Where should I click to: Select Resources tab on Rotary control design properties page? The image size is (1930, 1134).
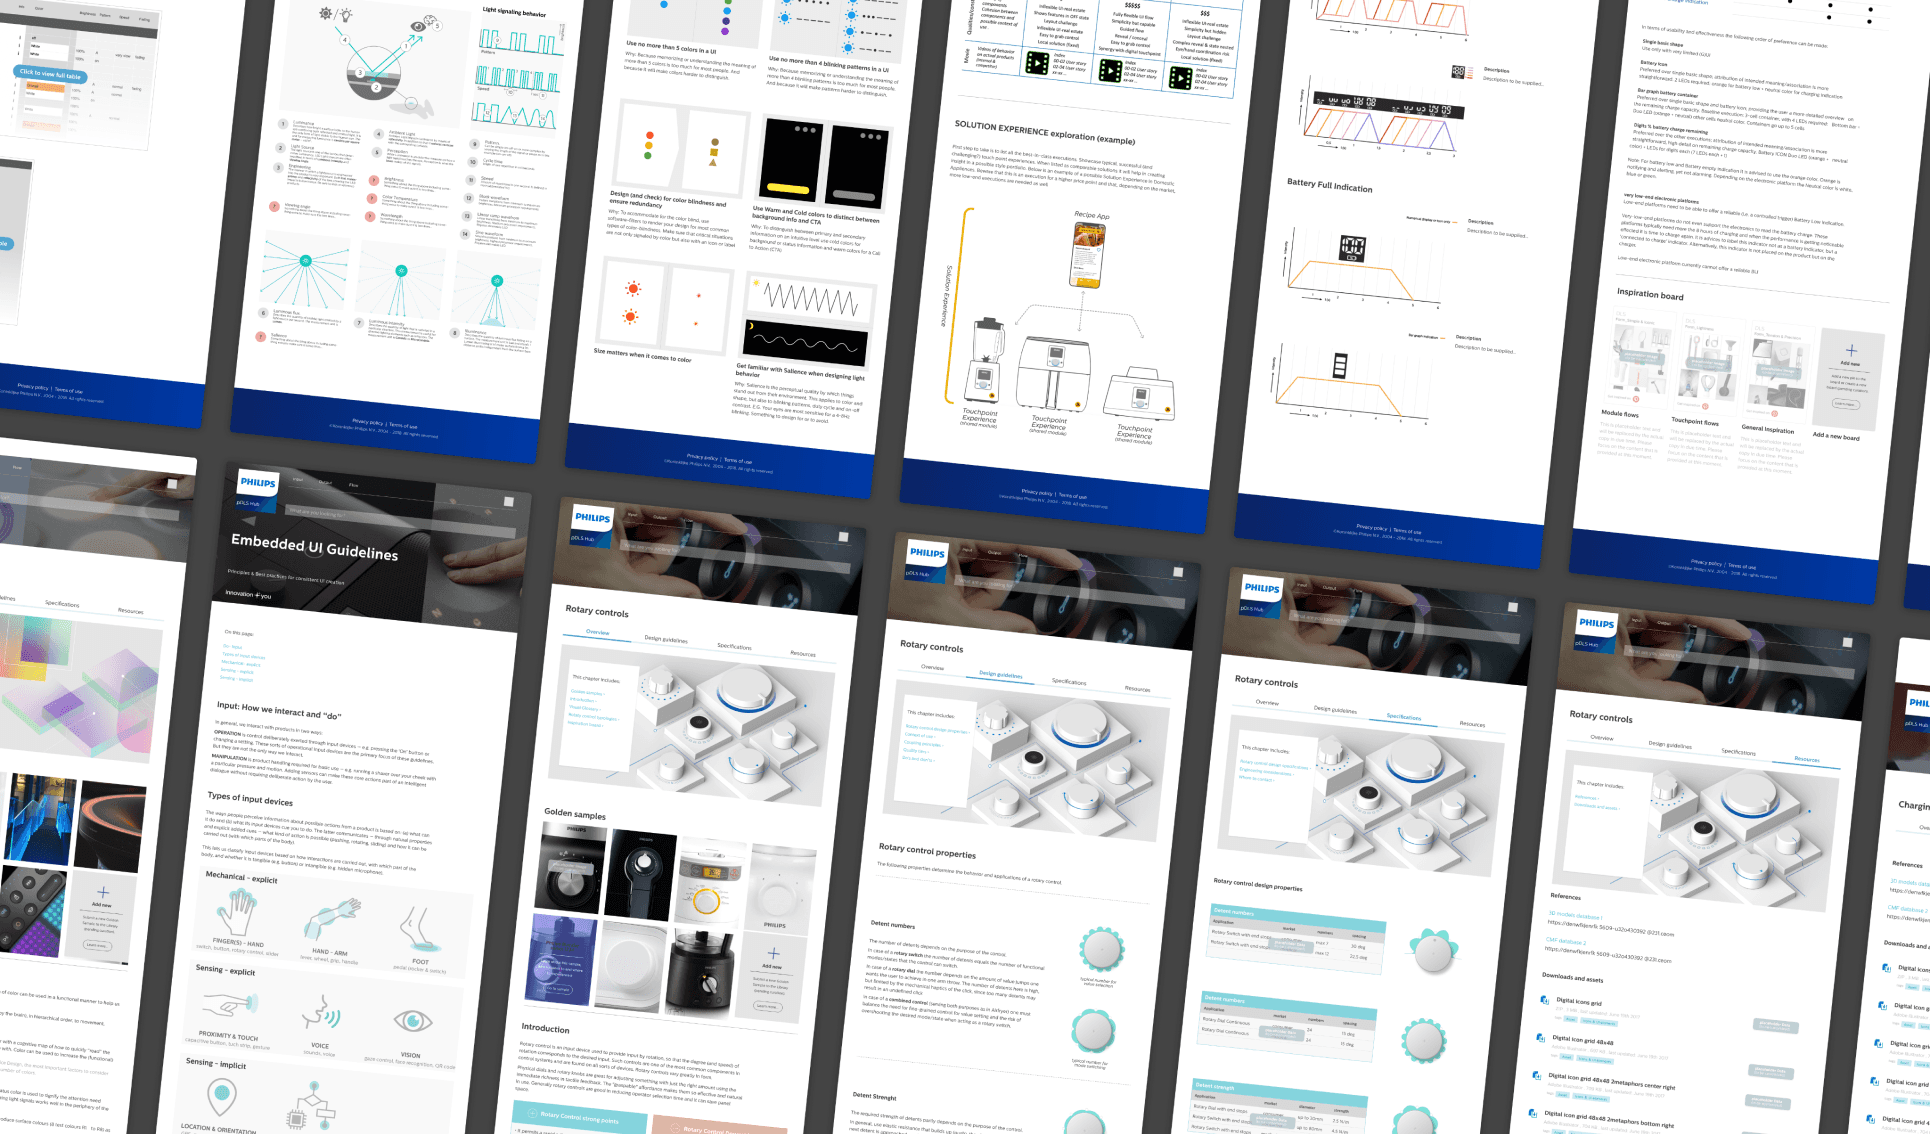click(x=1472, y=724)
